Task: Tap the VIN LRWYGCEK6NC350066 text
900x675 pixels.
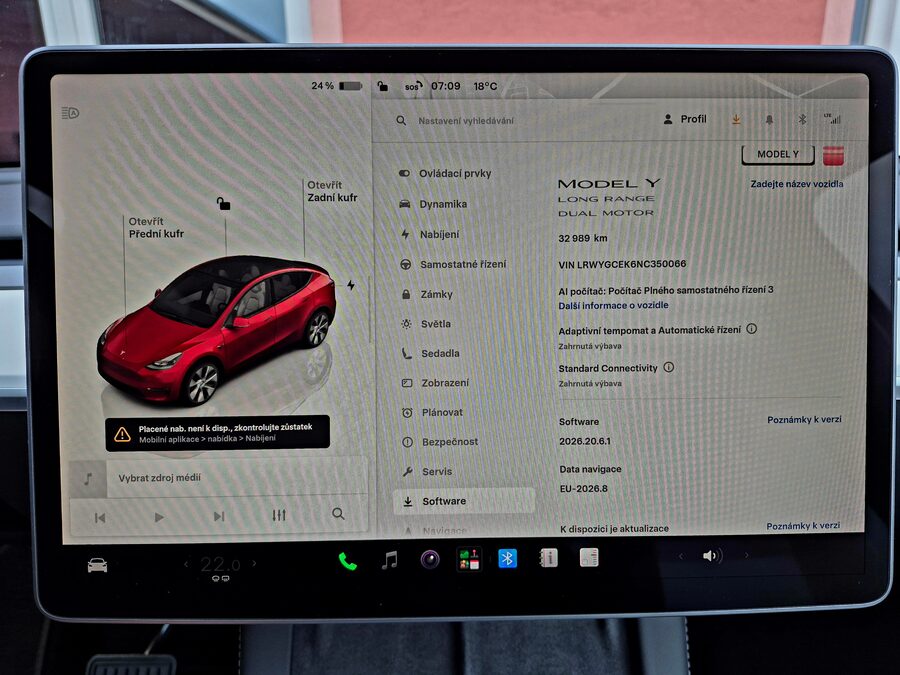Action: tap(622, 264)
